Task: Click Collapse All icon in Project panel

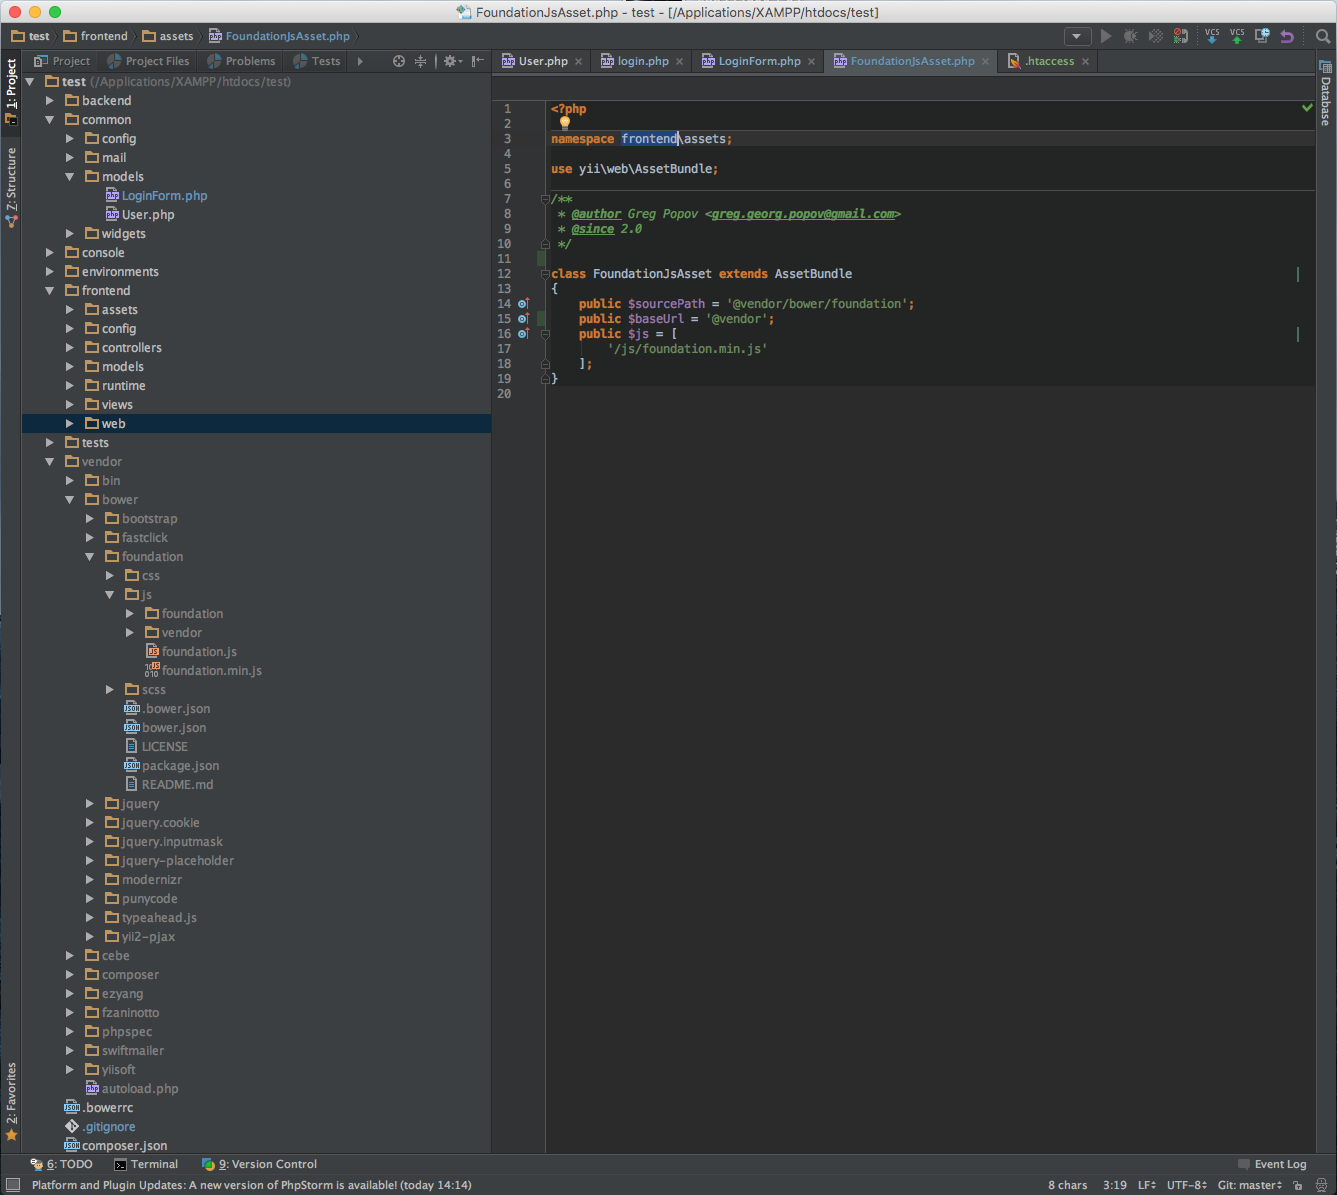Action: coord(421,61)
